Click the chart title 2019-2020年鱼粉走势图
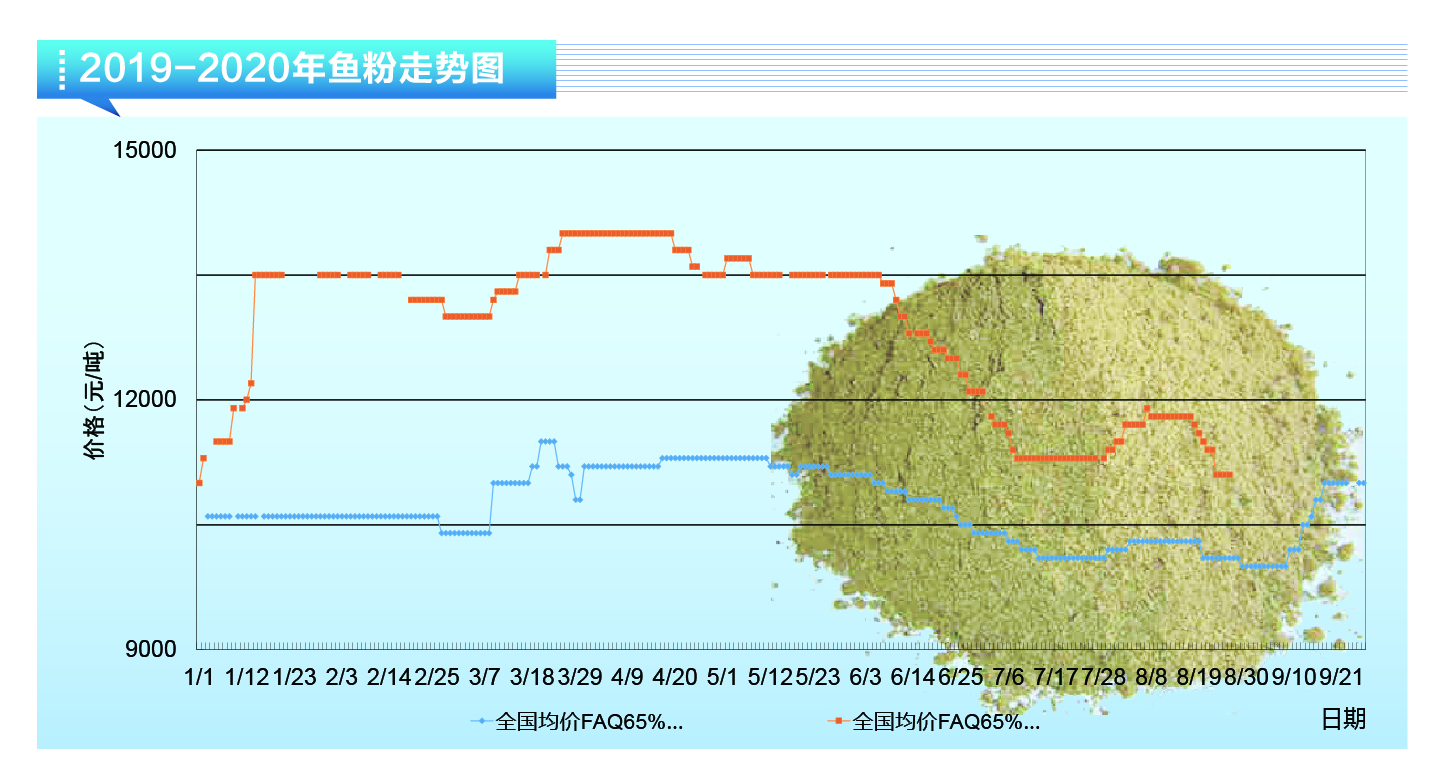 [291, 69]
